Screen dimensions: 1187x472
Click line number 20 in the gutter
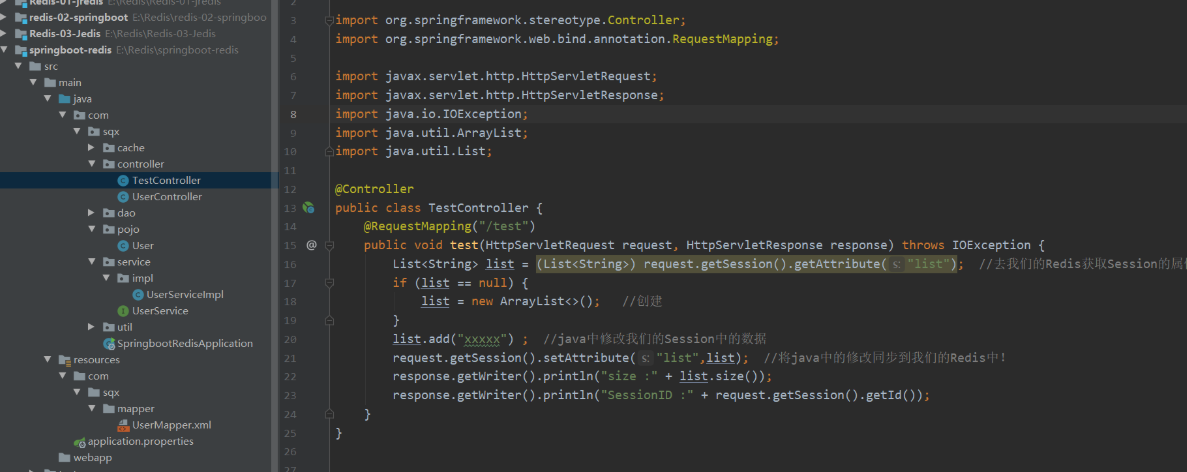point(291,339)
